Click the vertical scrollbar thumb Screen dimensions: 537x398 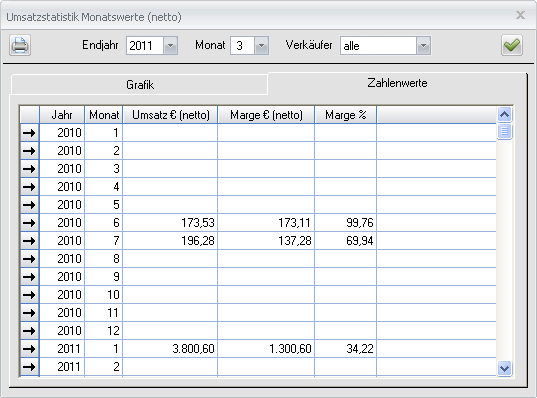point(504,131)
